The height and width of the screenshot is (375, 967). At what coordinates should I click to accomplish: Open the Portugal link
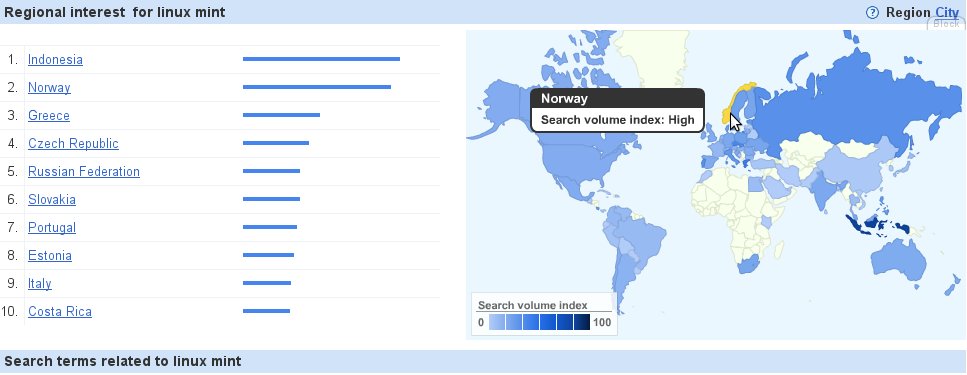coord(52,228)
